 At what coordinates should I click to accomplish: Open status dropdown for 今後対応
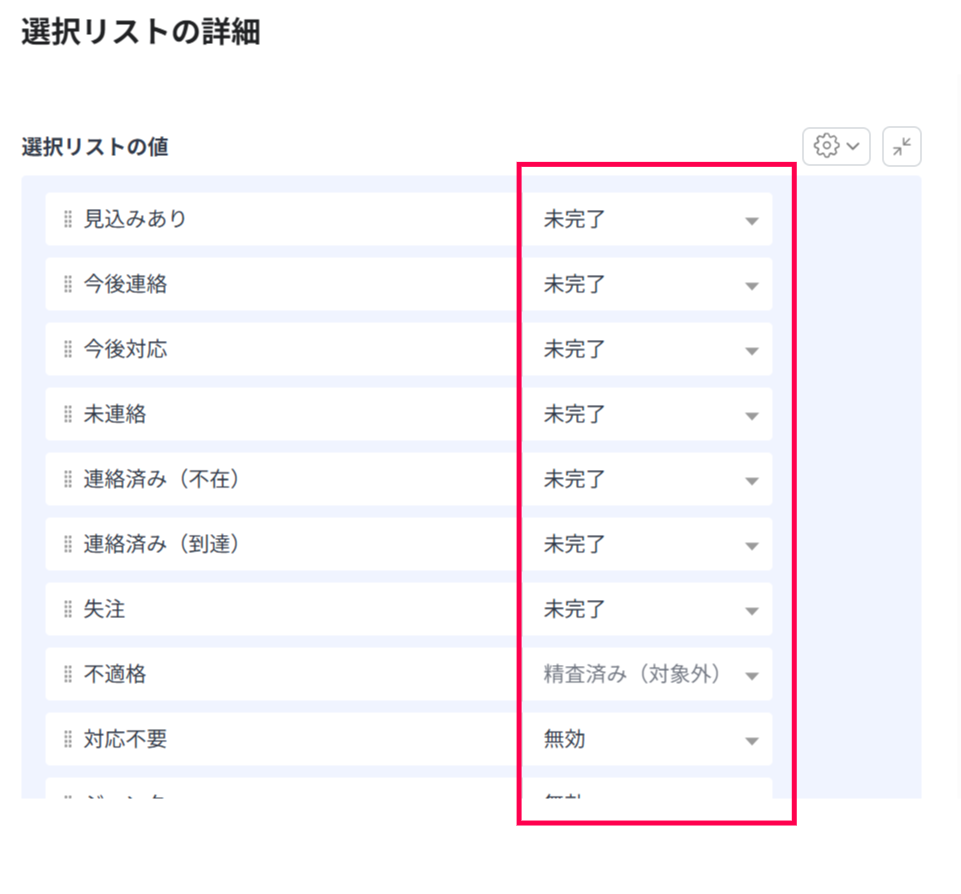[x=648, y=349]
